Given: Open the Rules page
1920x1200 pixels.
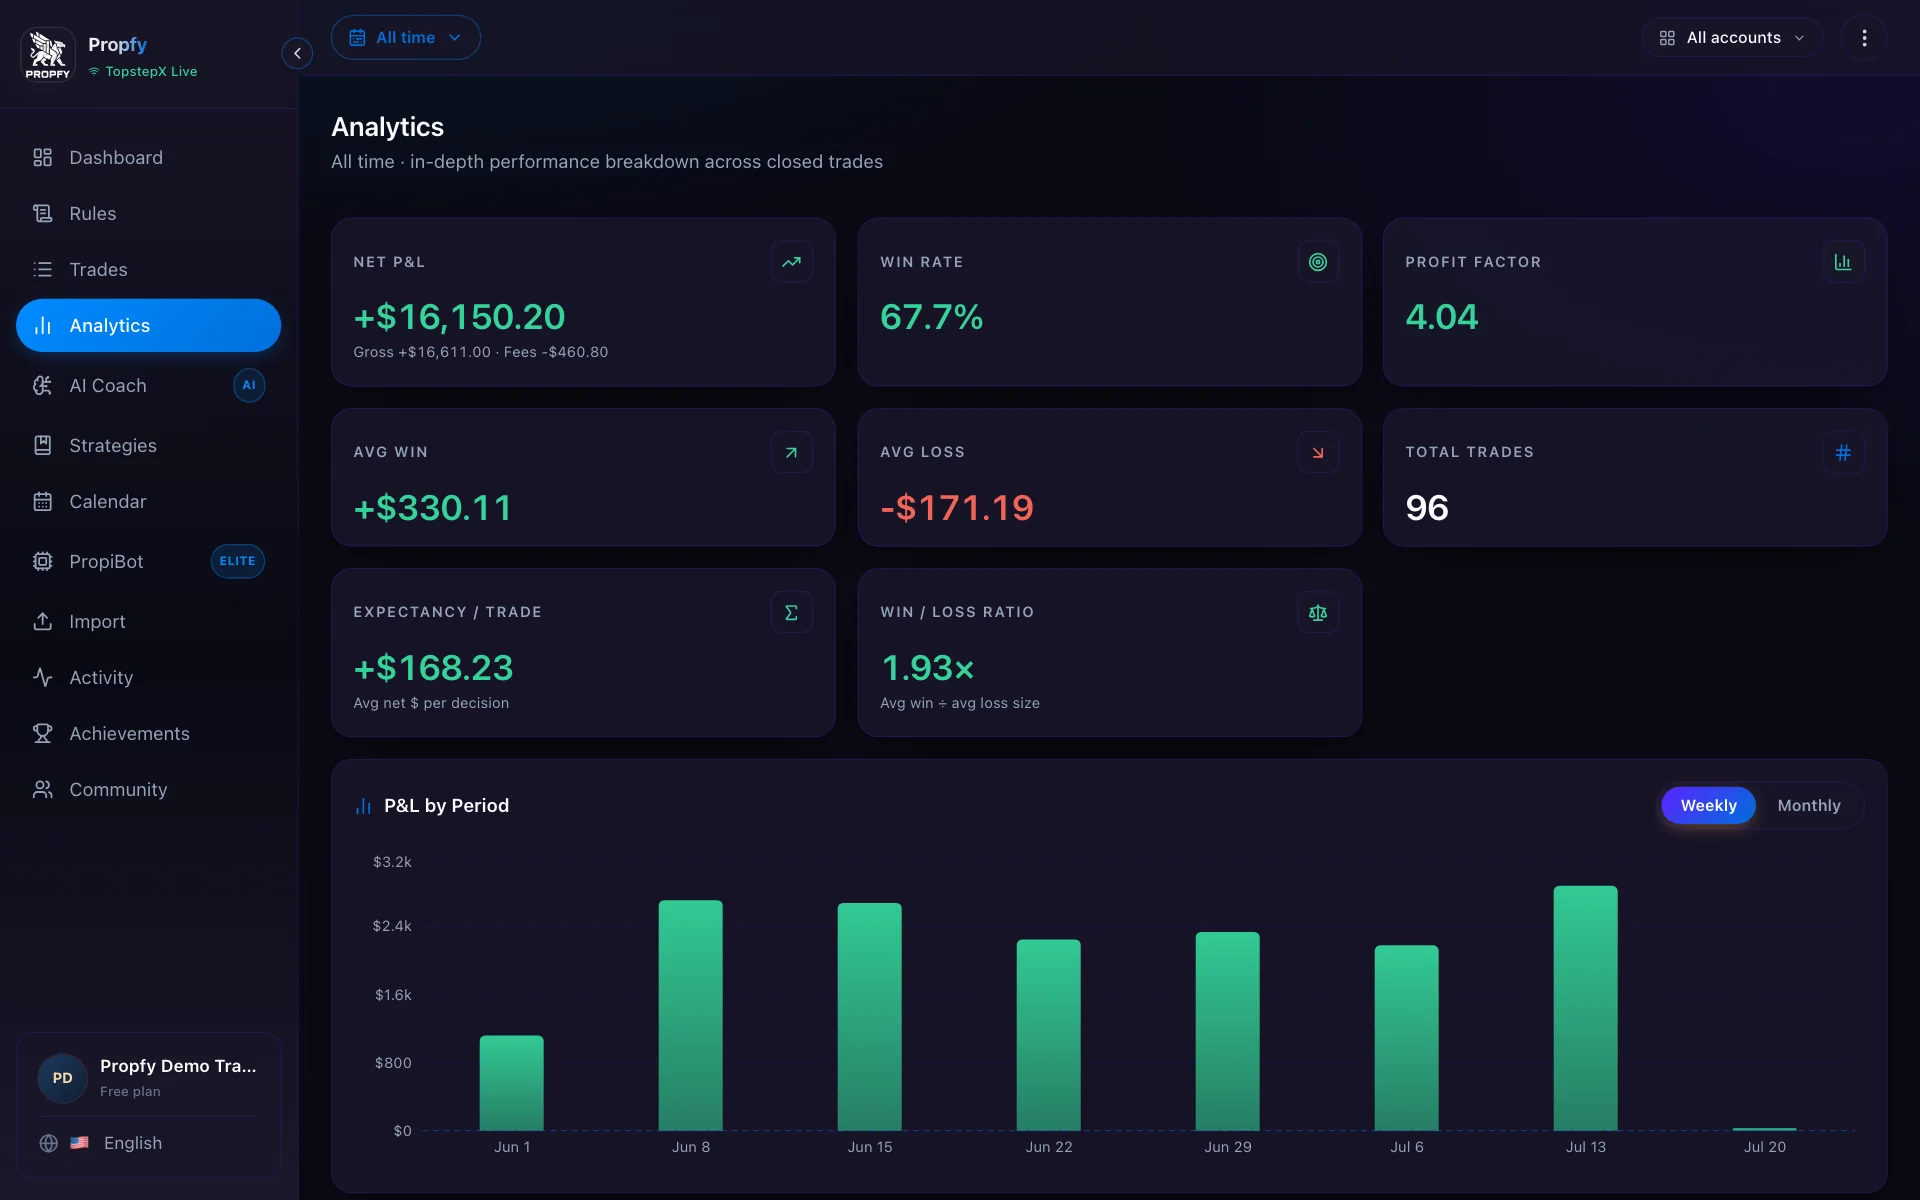Looking at the screenshot, I should tap(148, 213).
